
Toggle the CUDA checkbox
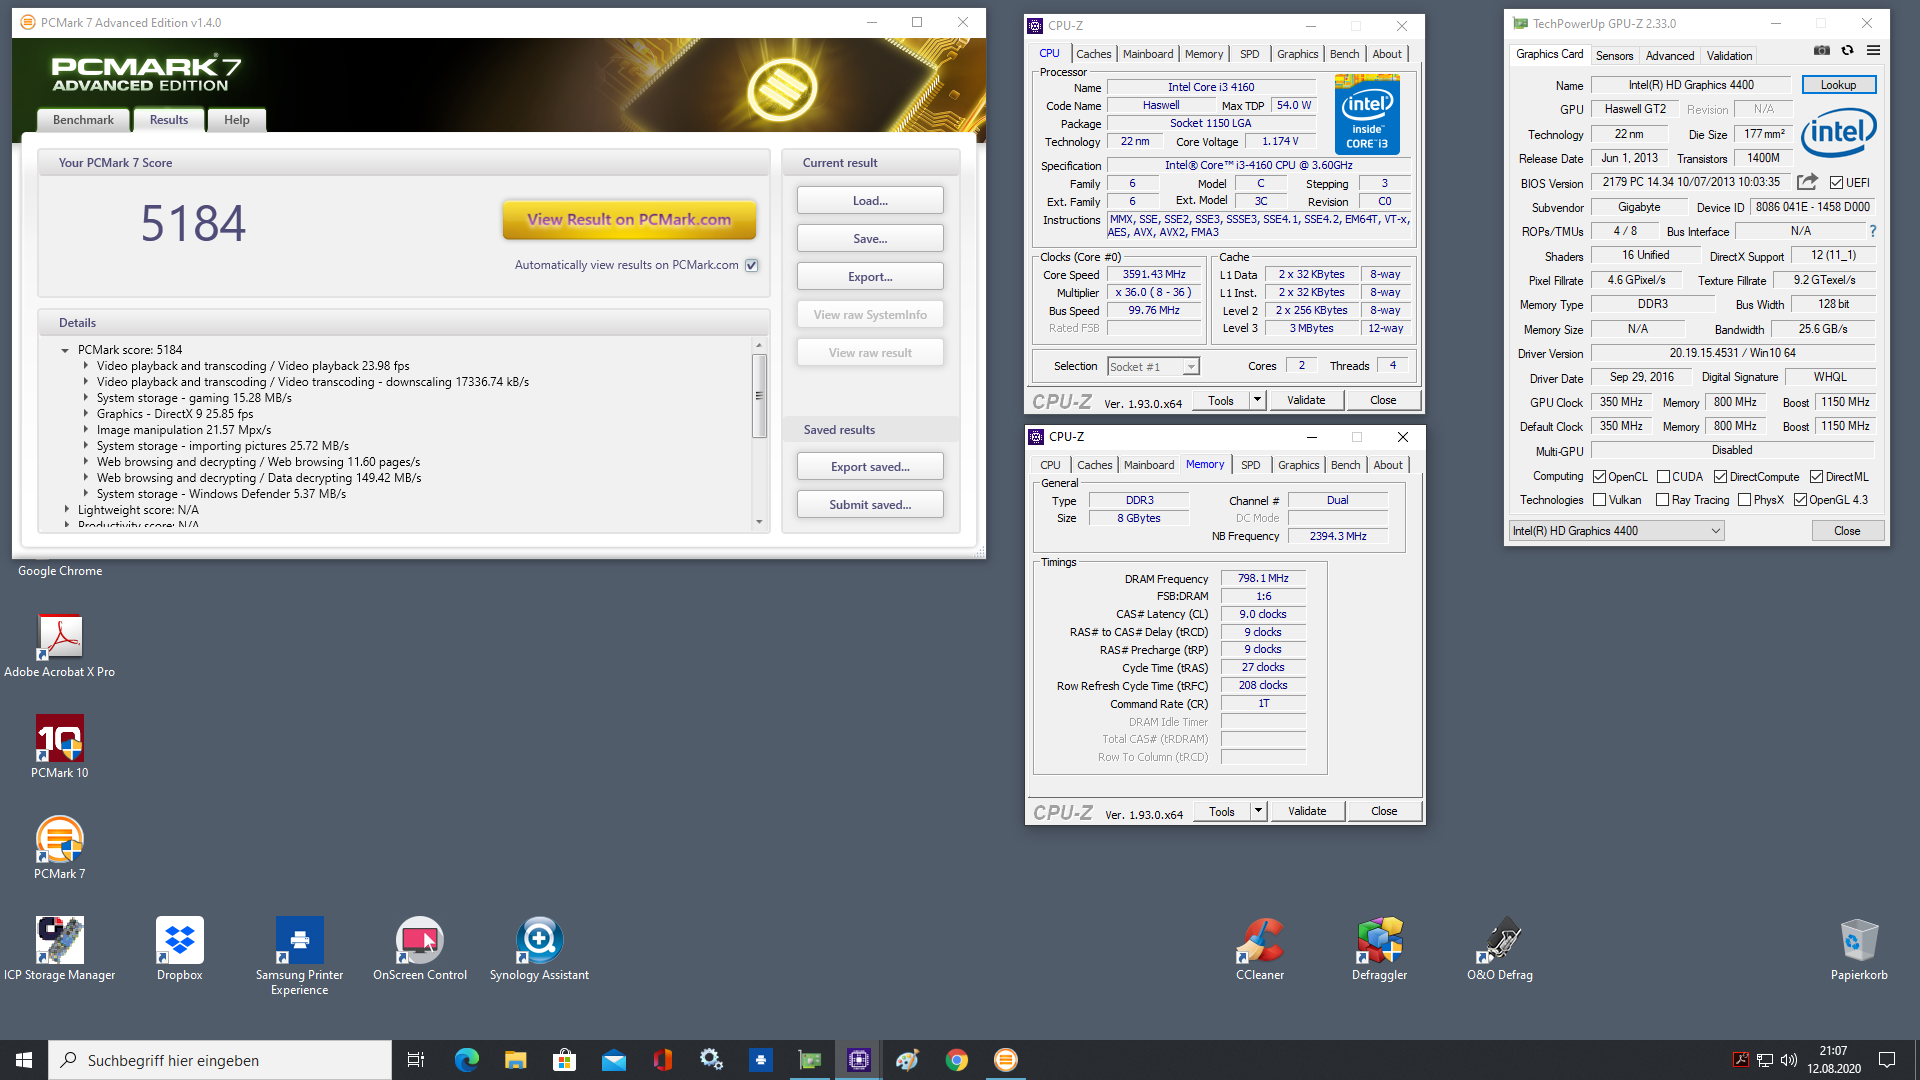[x=1663, y=476]
